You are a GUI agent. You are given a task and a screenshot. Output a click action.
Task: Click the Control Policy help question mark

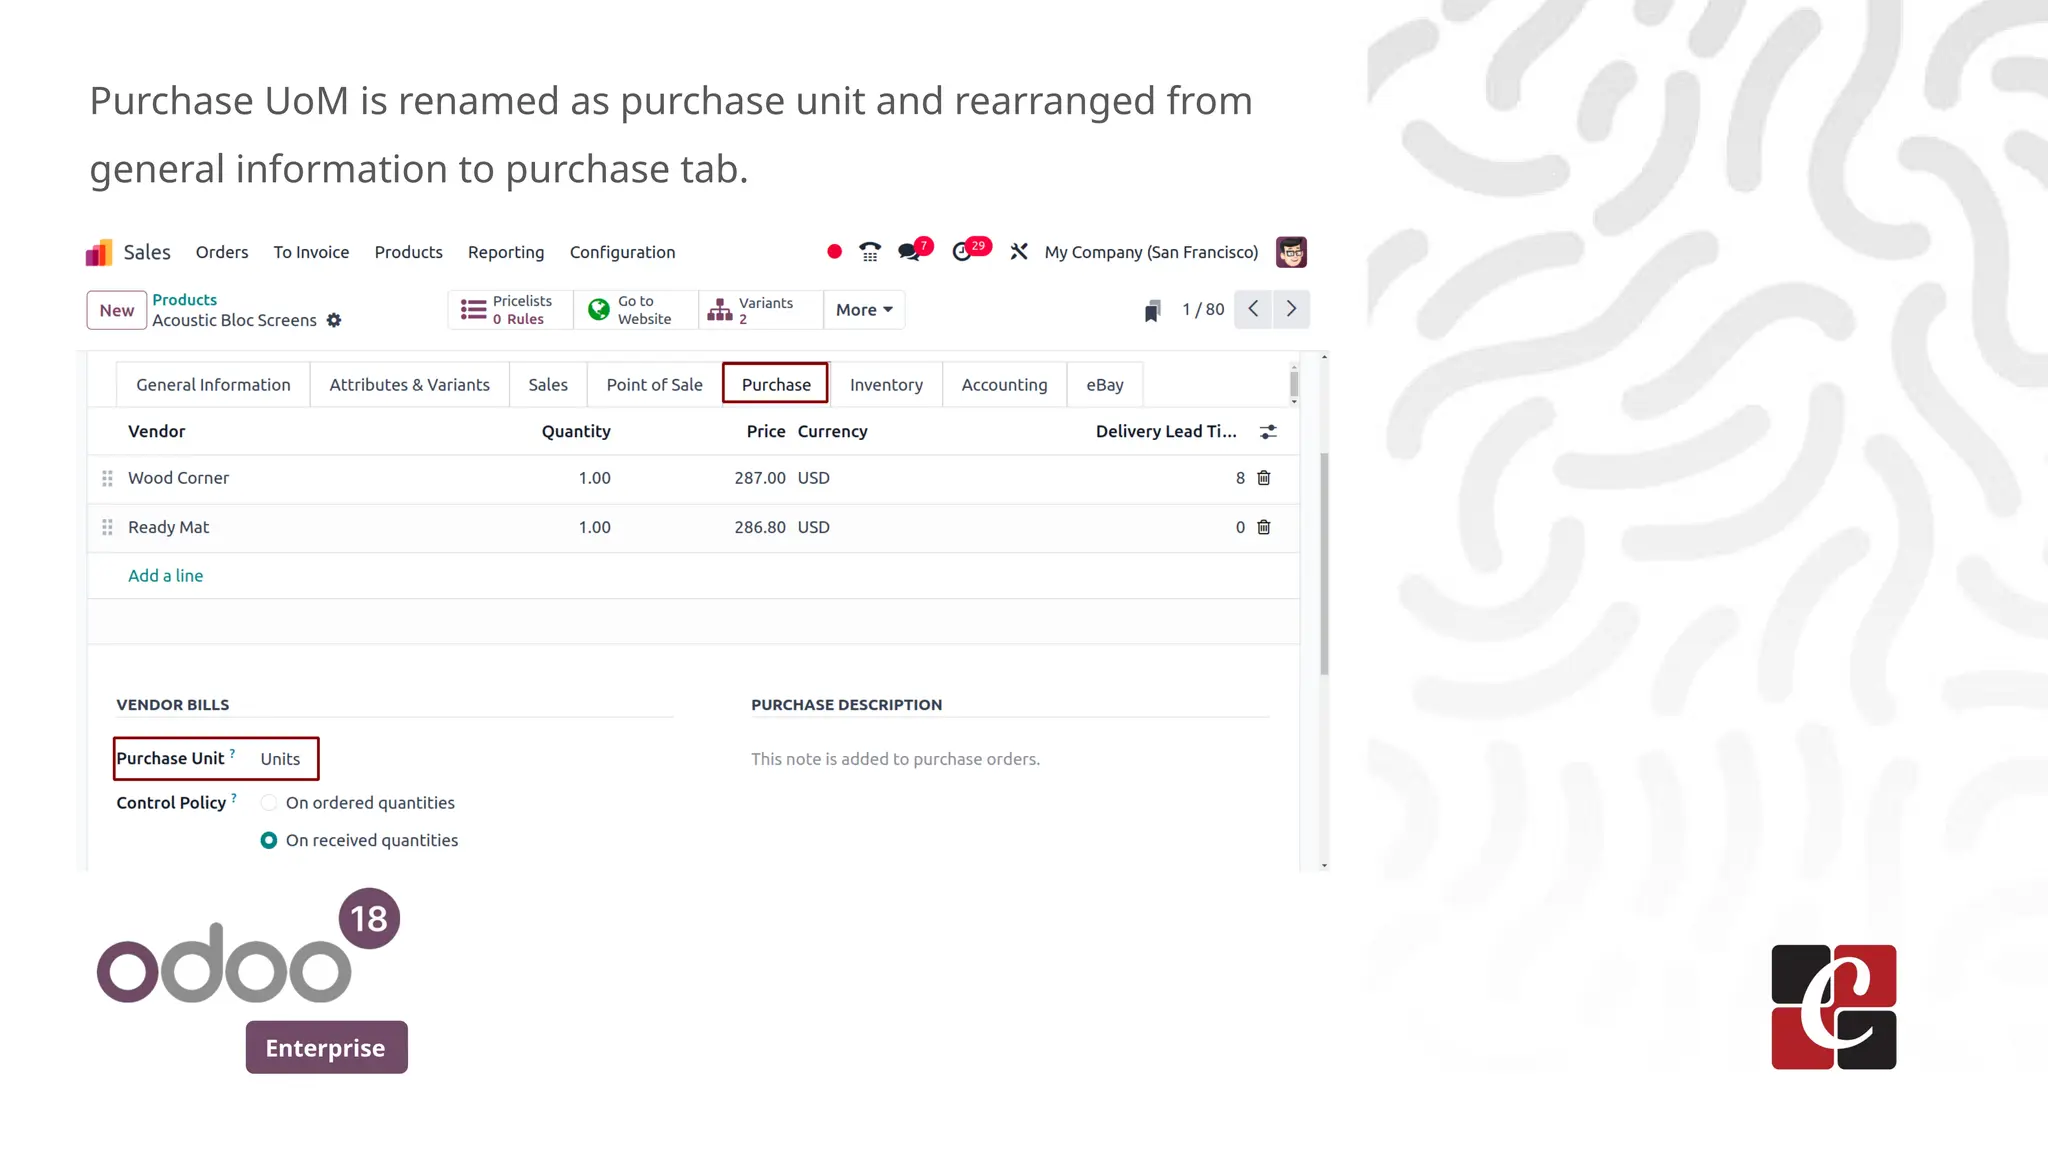[x=234, y=797]
